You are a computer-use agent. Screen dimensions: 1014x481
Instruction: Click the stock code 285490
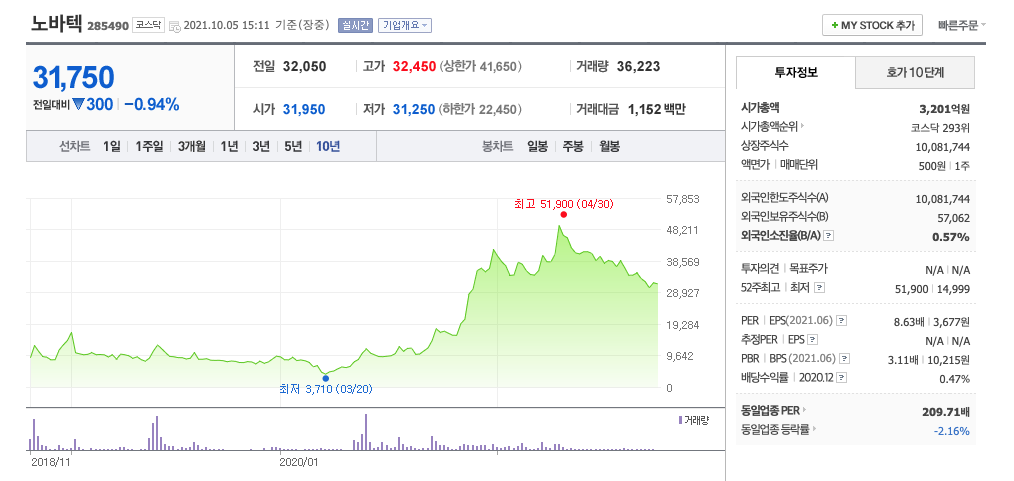click(x=108, y=27)
